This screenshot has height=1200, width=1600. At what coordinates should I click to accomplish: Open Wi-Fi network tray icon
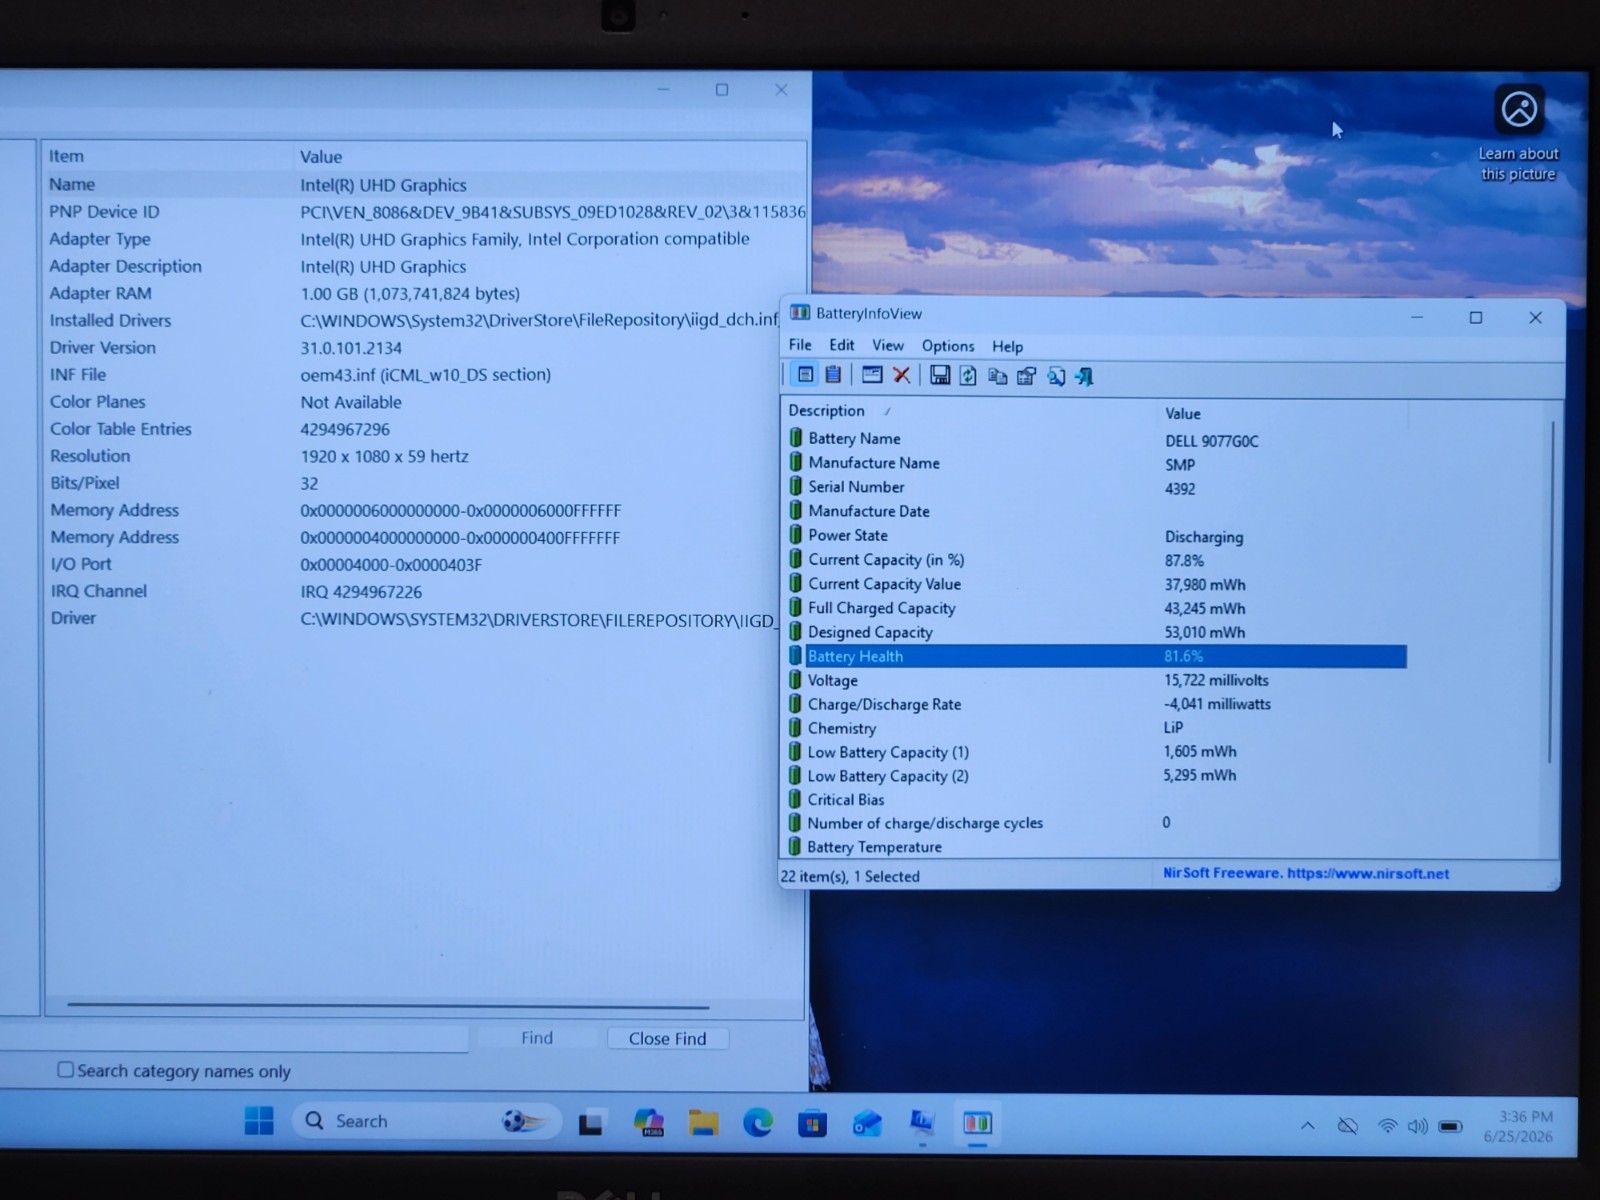[1387, 1126]
